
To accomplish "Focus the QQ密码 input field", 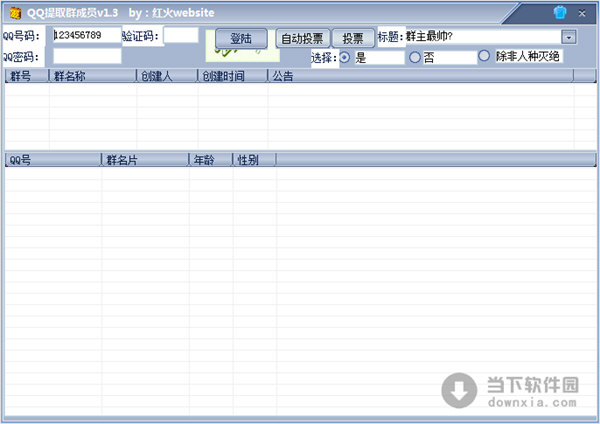I will (87, 56).
